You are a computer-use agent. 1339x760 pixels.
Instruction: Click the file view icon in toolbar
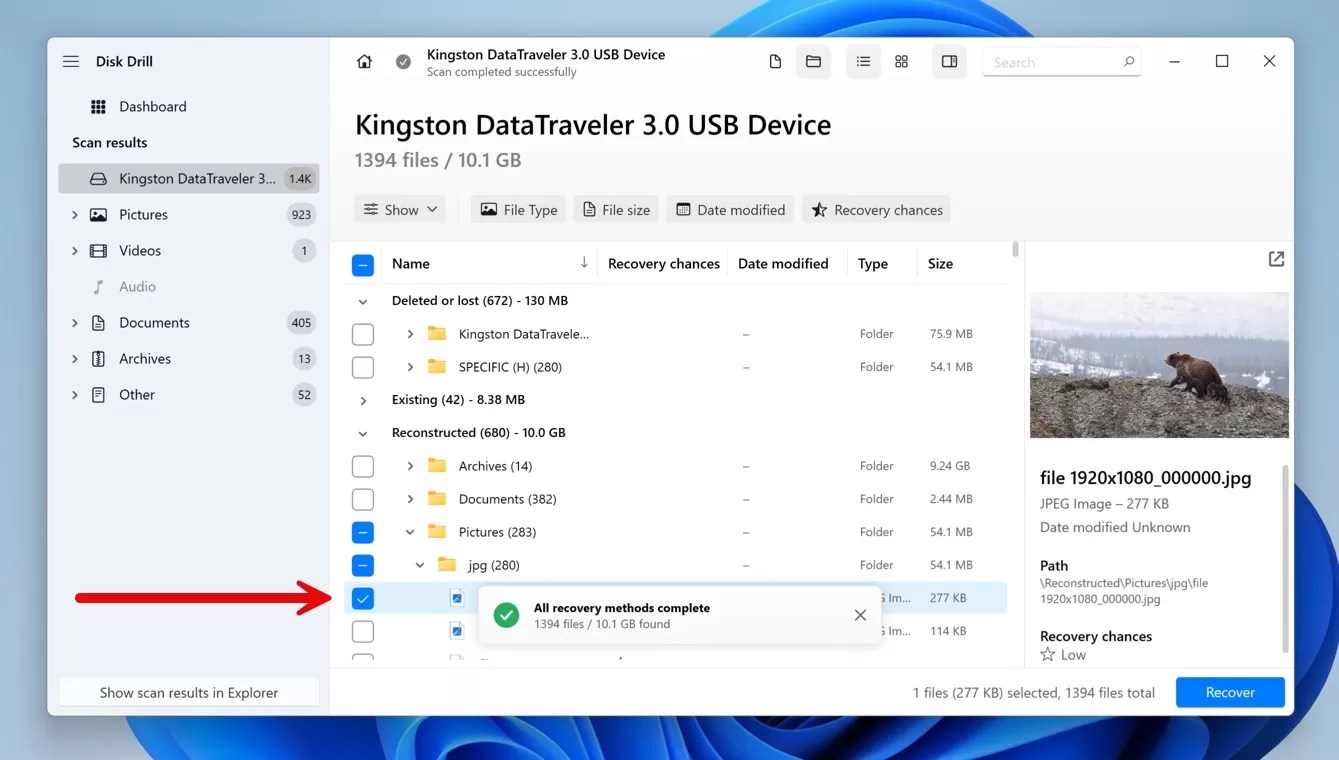point(775,61)
